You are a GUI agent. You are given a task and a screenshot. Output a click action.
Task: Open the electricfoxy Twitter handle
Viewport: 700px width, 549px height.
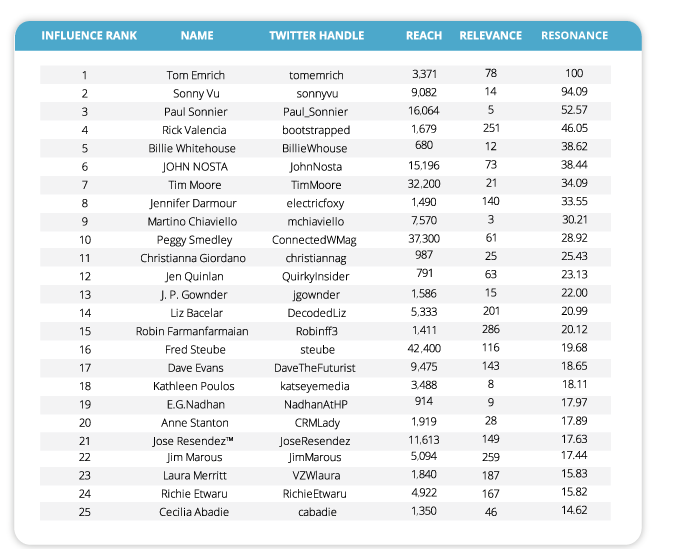click(x=316, y=203)
